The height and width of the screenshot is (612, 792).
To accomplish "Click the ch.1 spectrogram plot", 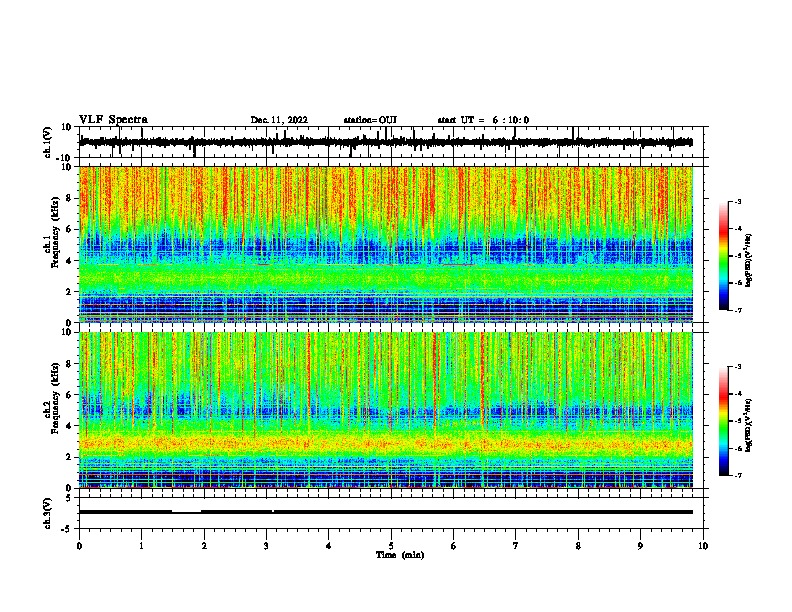I will click(386, 244).
